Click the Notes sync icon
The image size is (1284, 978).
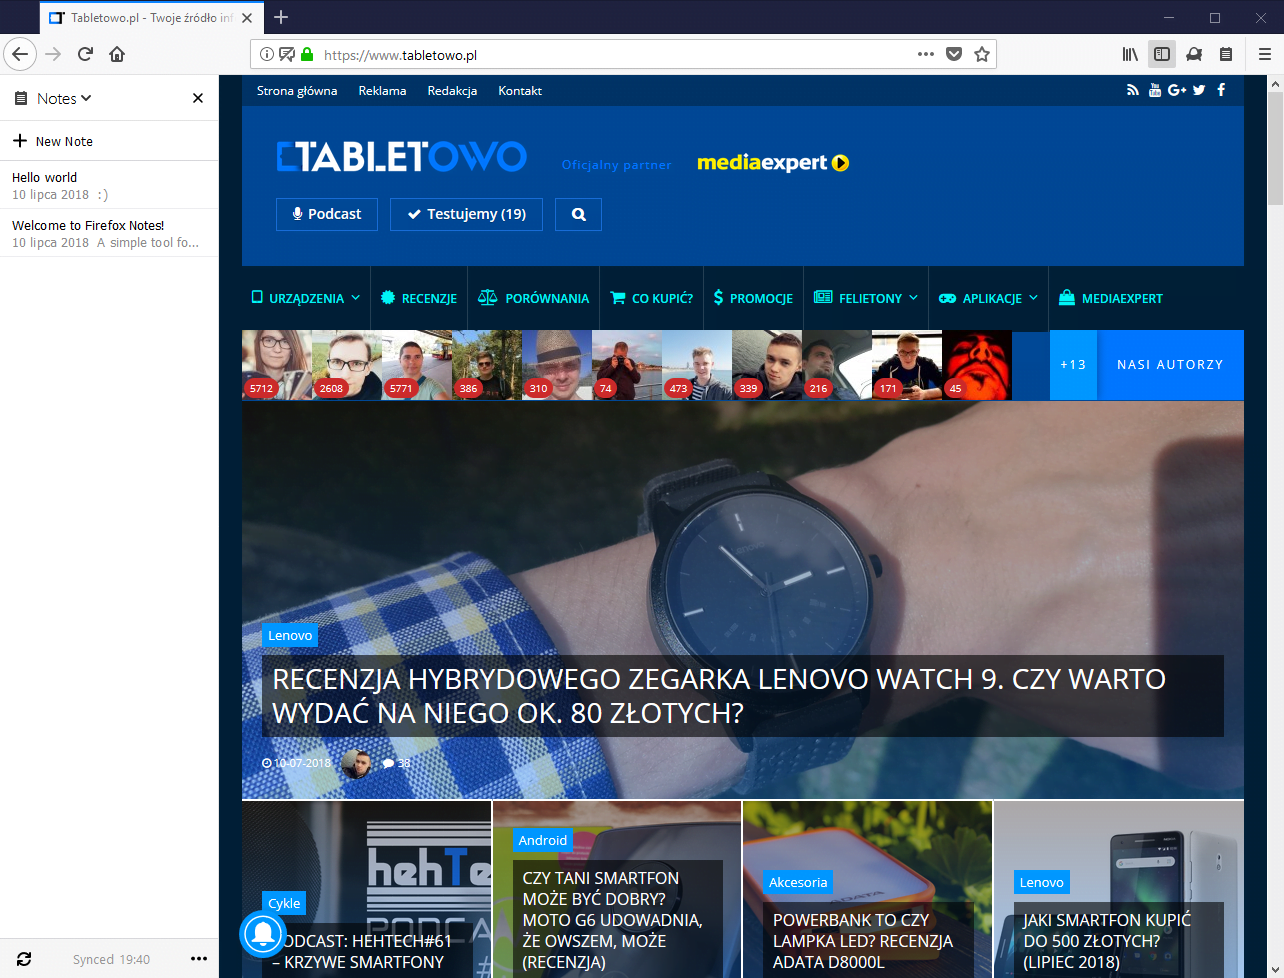(x=24, y=959)
